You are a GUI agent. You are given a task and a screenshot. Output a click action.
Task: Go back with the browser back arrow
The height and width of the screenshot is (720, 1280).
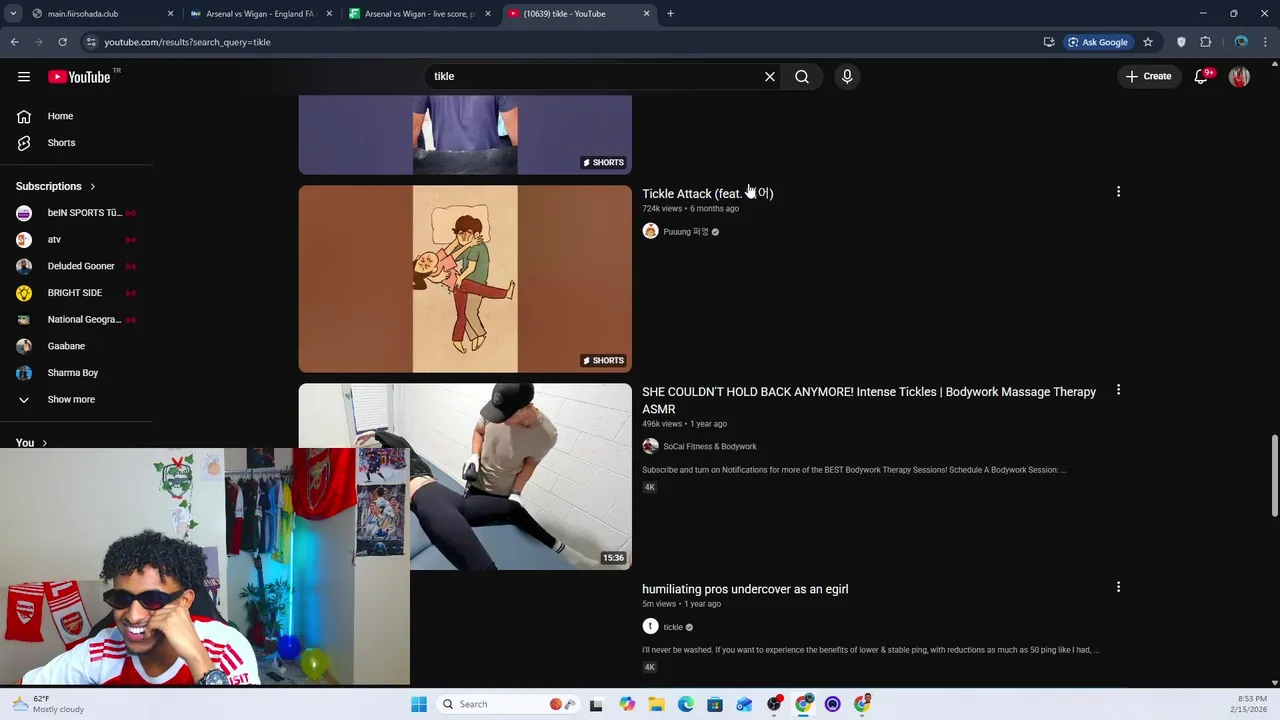15,42
